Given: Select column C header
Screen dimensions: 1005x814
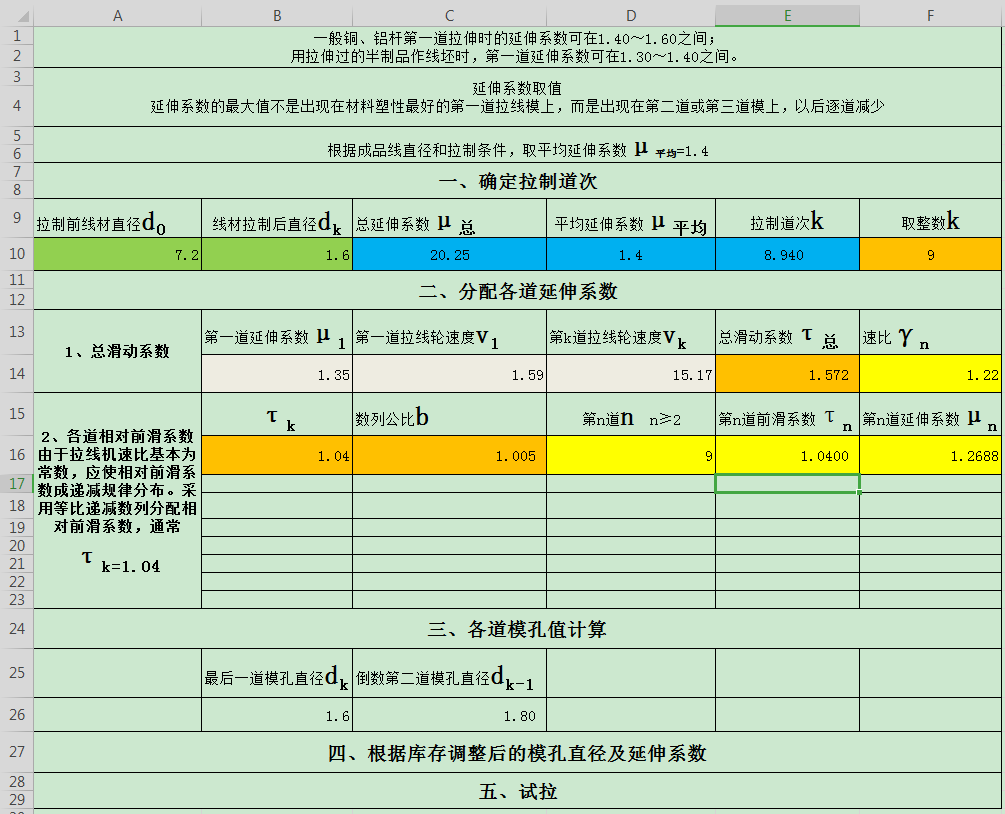Looking at the screenshot, I should (x=449, y=15).
